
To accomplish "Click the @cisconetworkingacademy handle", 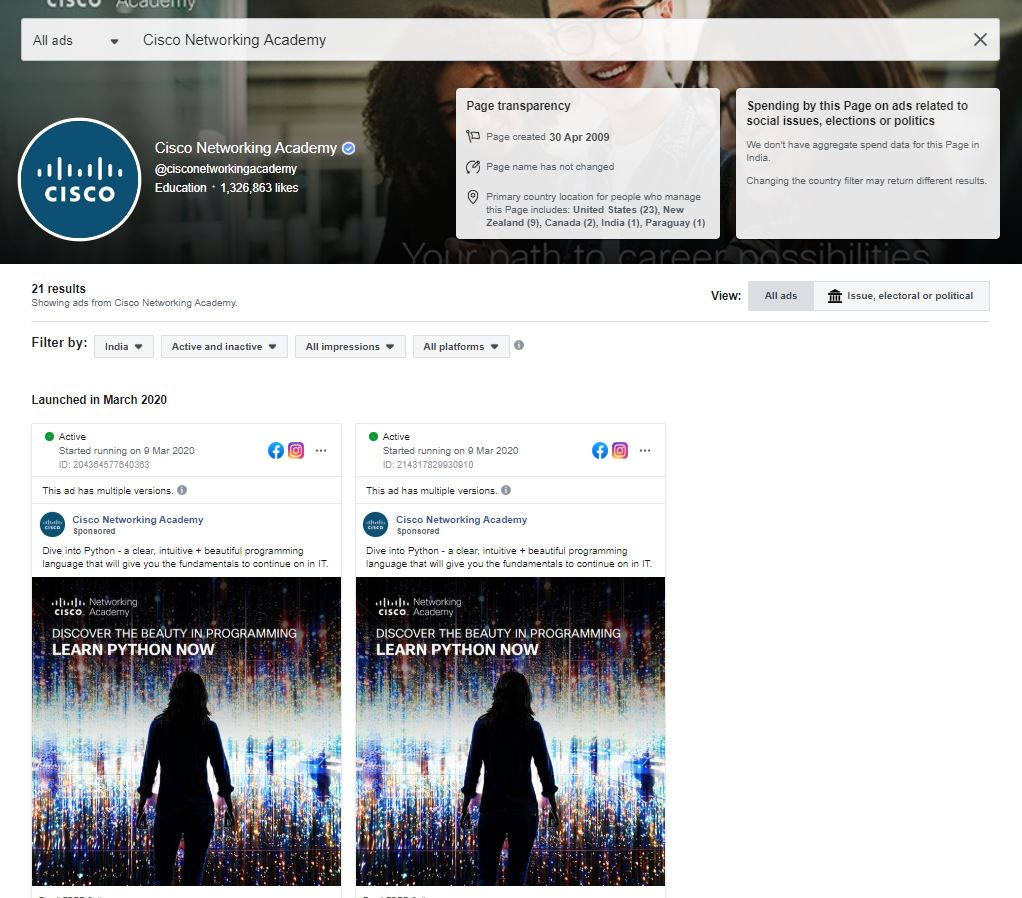I will coord(226,169).
